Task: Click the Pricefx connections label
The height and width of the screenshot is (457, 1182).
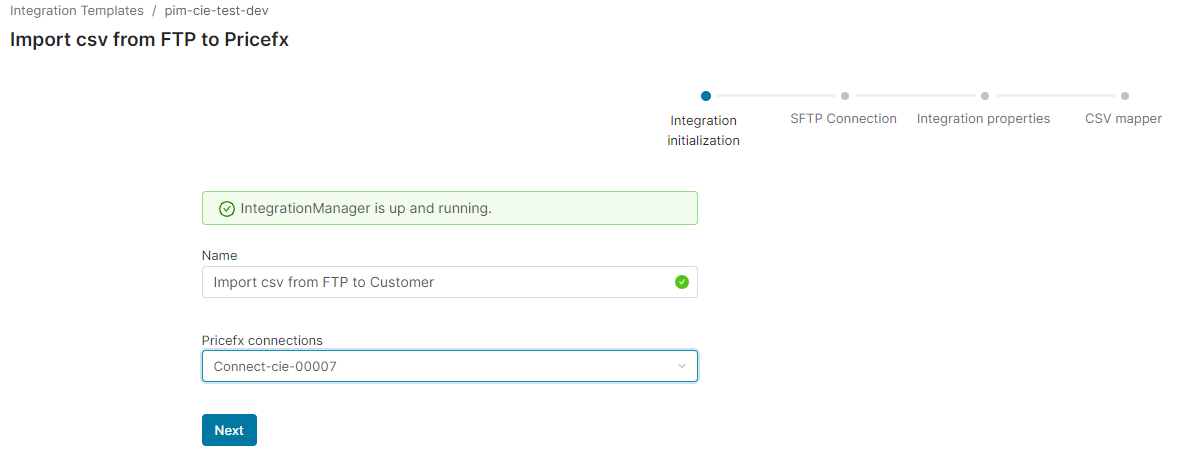Action: tap(262, 340)
